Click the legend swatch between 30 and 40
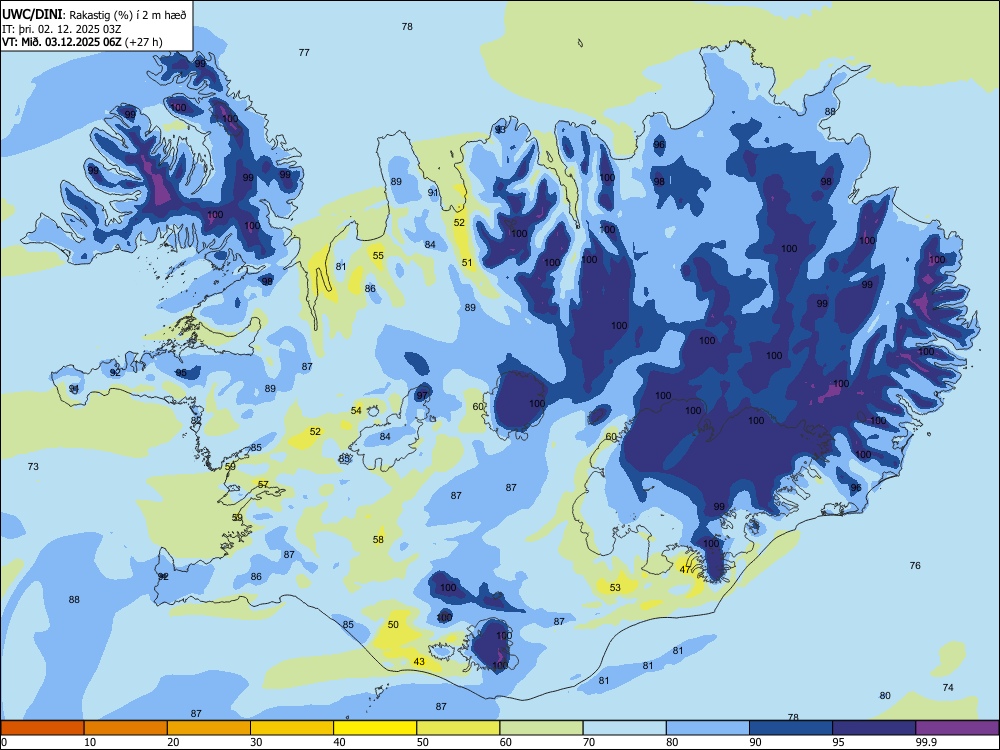Screen dimensions: 1000x750 click(292, 728)
